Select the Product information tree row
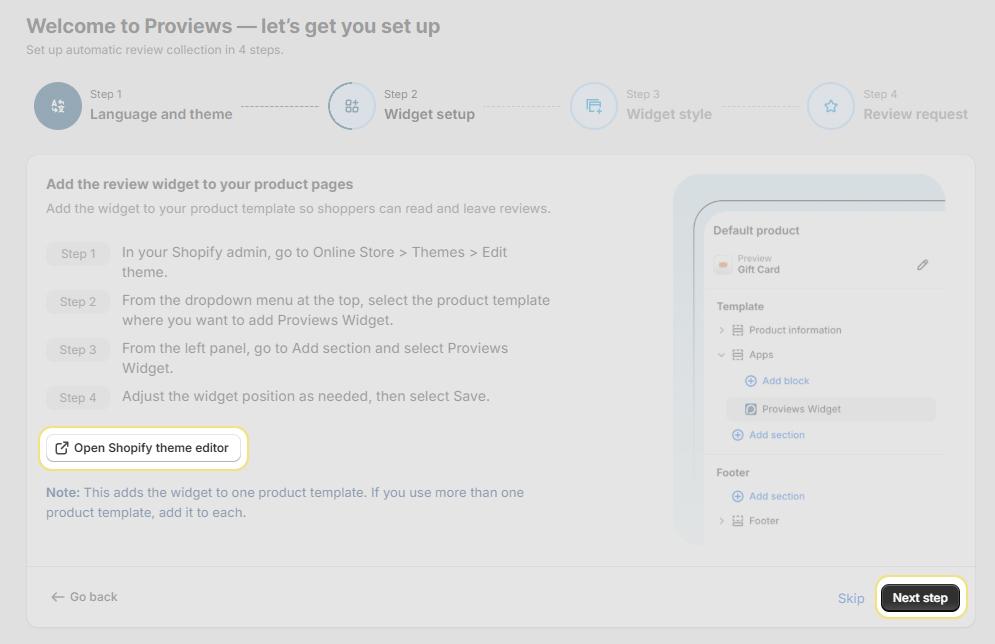The height and width of the screenshot is (644, 995). (795, 330)
